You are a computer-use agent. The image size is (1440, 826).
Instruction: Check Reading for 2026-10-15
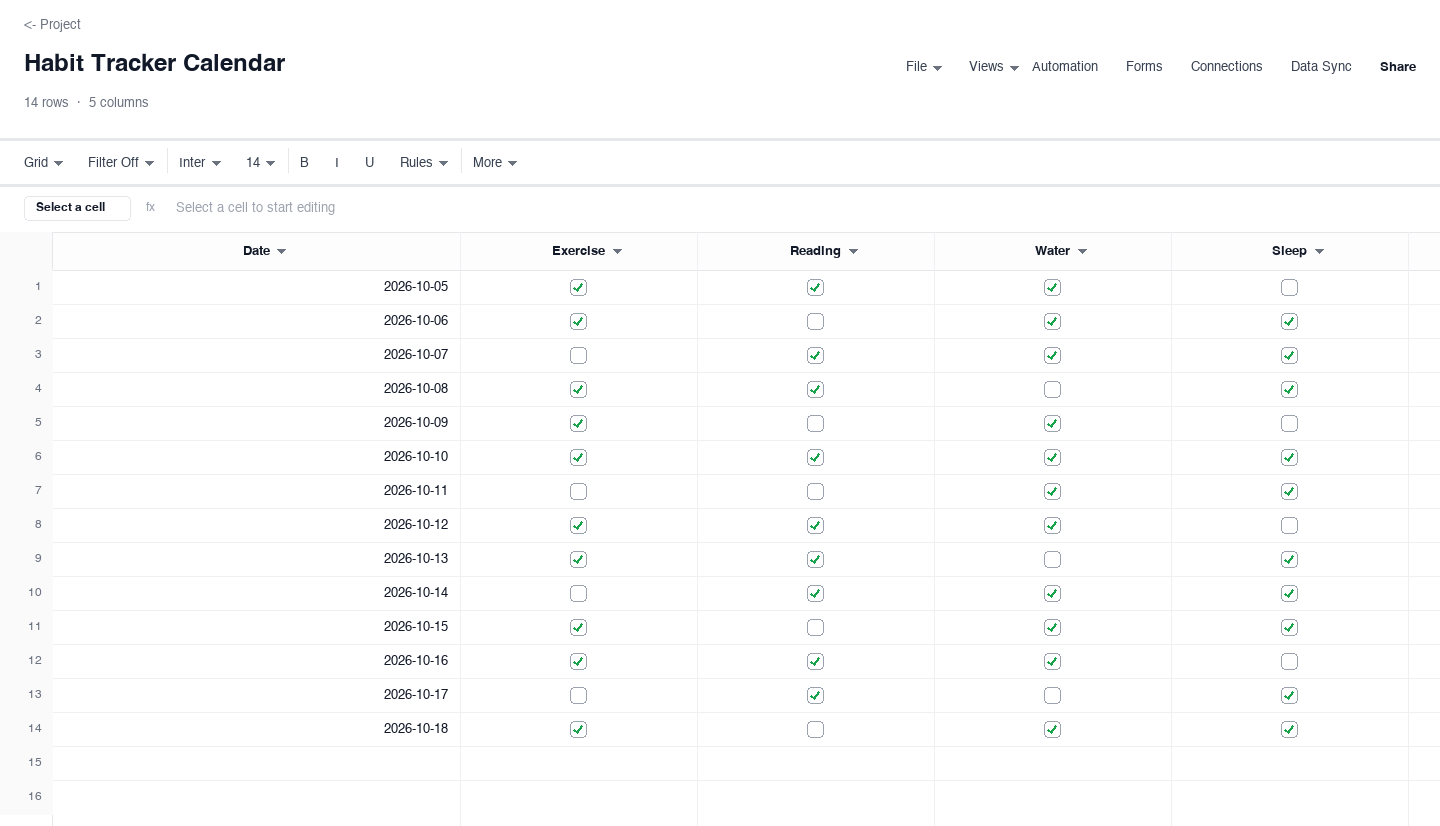coord(815,628)
